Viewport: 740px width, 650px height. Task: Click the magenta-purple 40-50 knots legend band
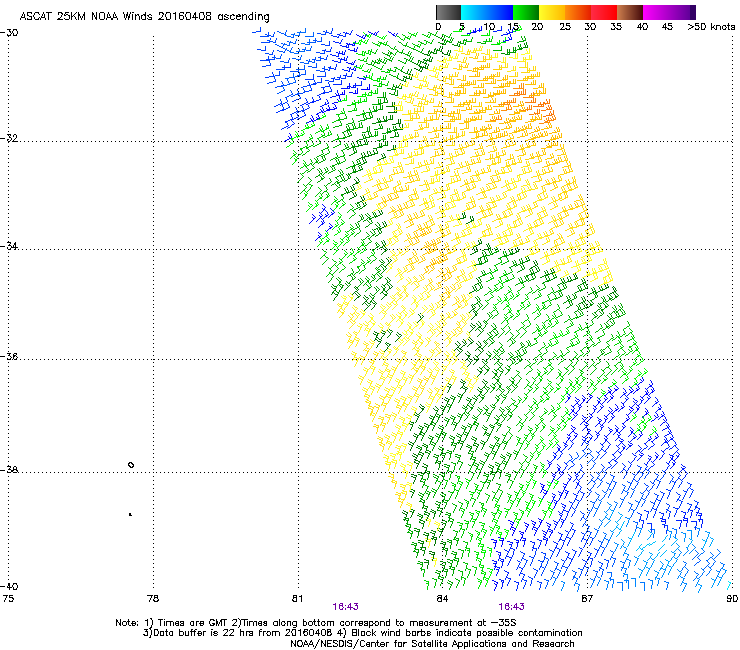click(669, 13)
